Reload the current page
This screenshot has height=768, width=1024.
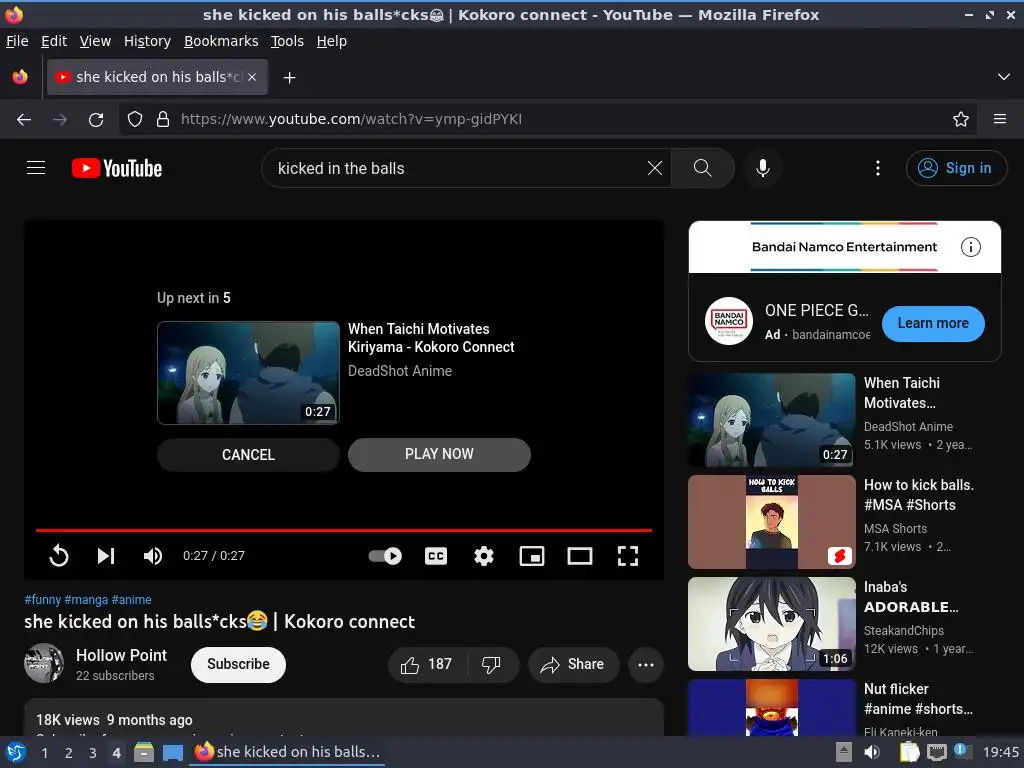[x=96, y=120]
